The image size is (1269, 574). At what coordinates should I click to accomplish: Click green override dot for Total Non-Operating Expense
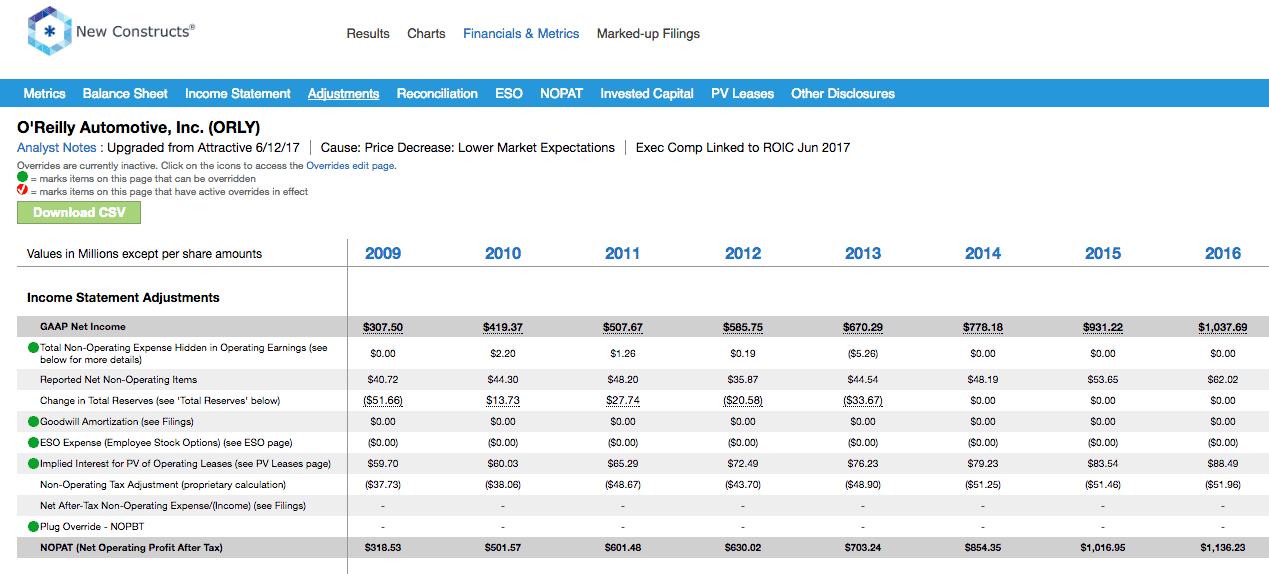click(x=33, y=348)
